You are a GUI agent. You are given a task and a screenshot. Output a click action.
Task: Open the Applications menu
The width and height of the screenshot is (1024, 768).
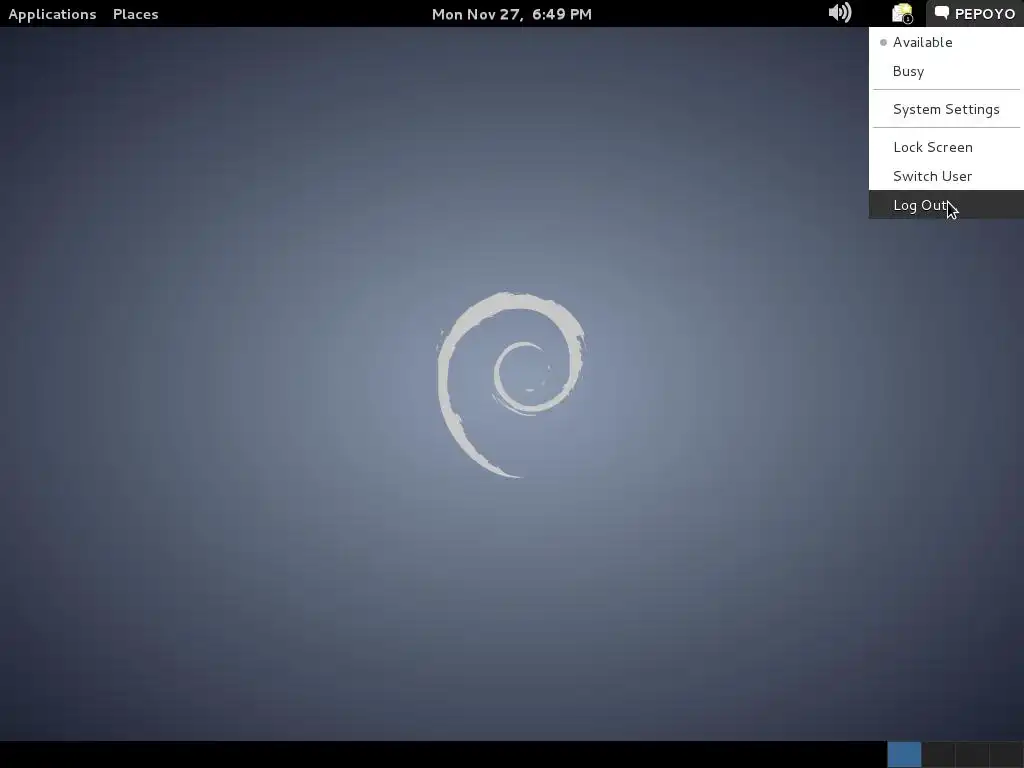tap(52, 14)
